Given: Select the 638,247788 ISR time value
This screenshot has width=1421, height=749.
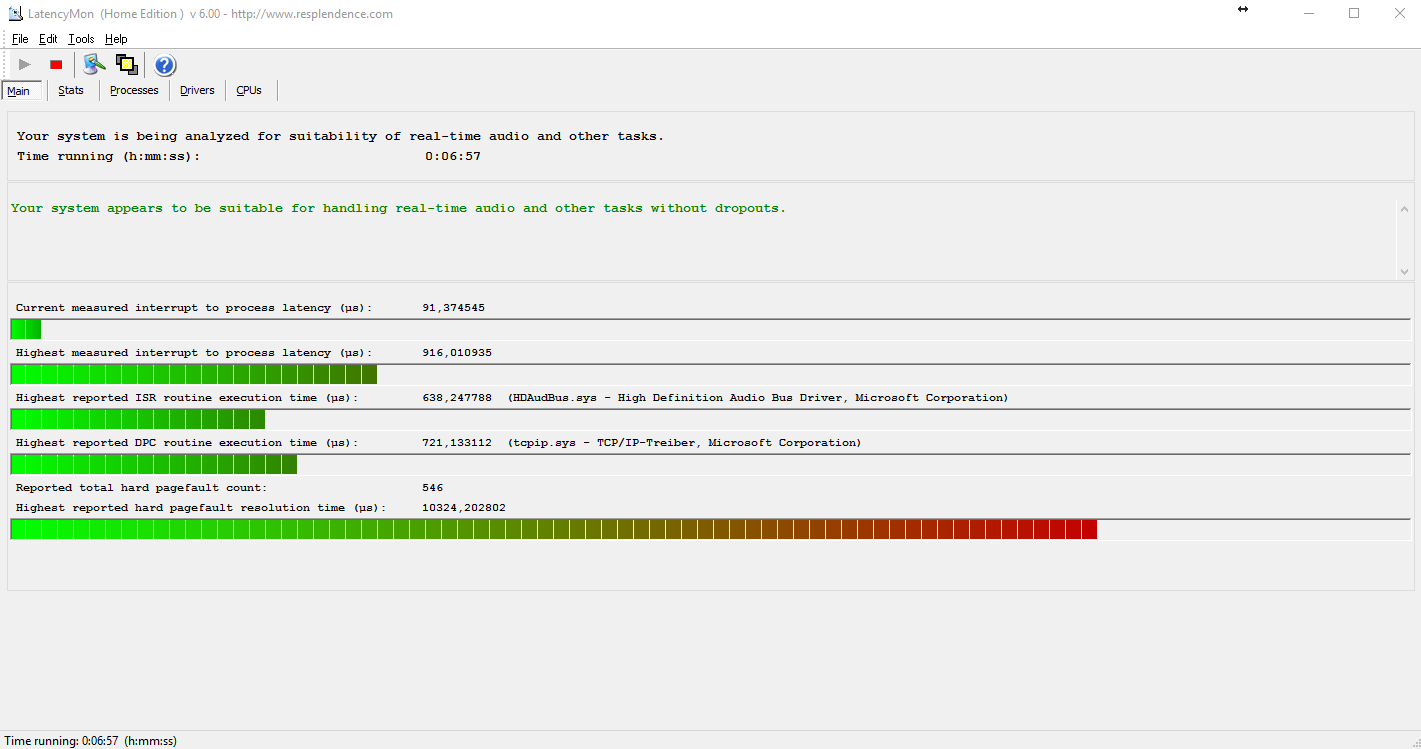Looking at the screenshot, I should point(457,398).
